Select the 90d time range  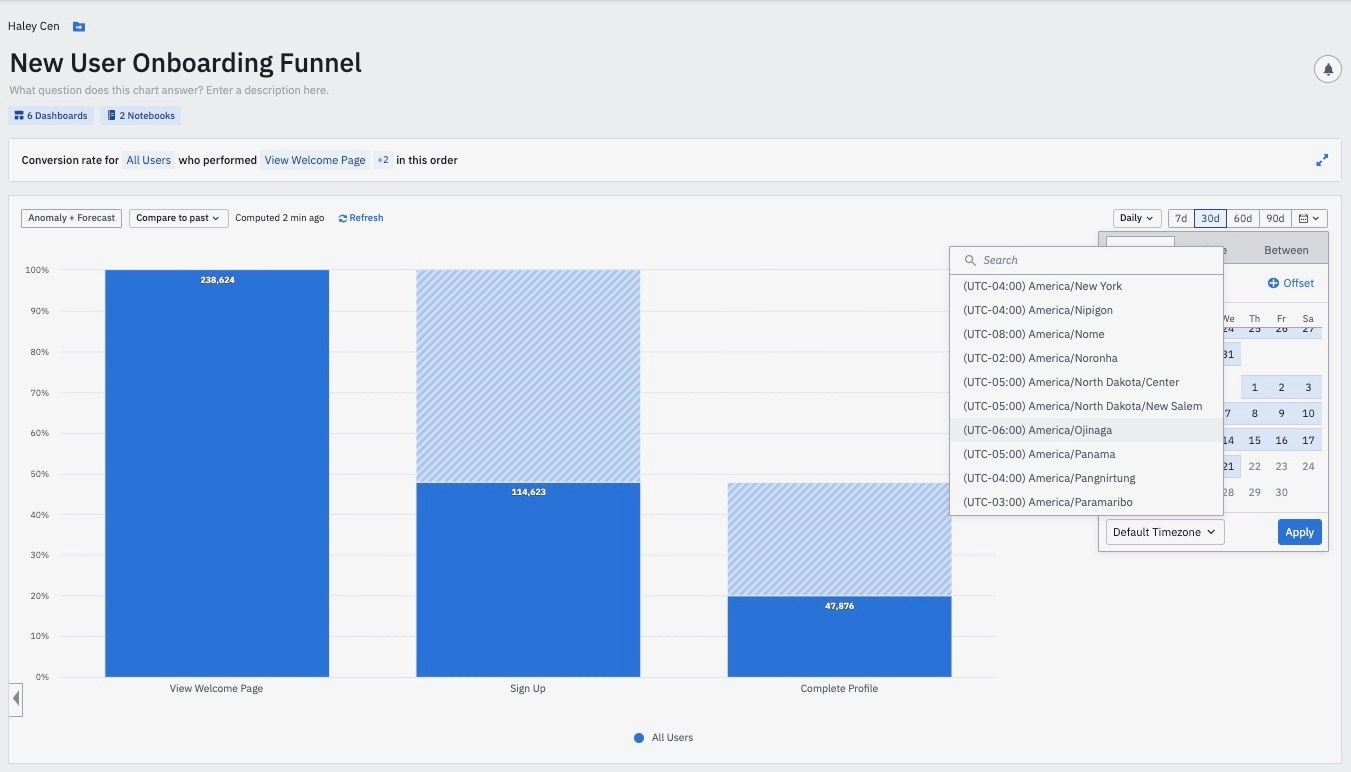[x=1274, y=218]
